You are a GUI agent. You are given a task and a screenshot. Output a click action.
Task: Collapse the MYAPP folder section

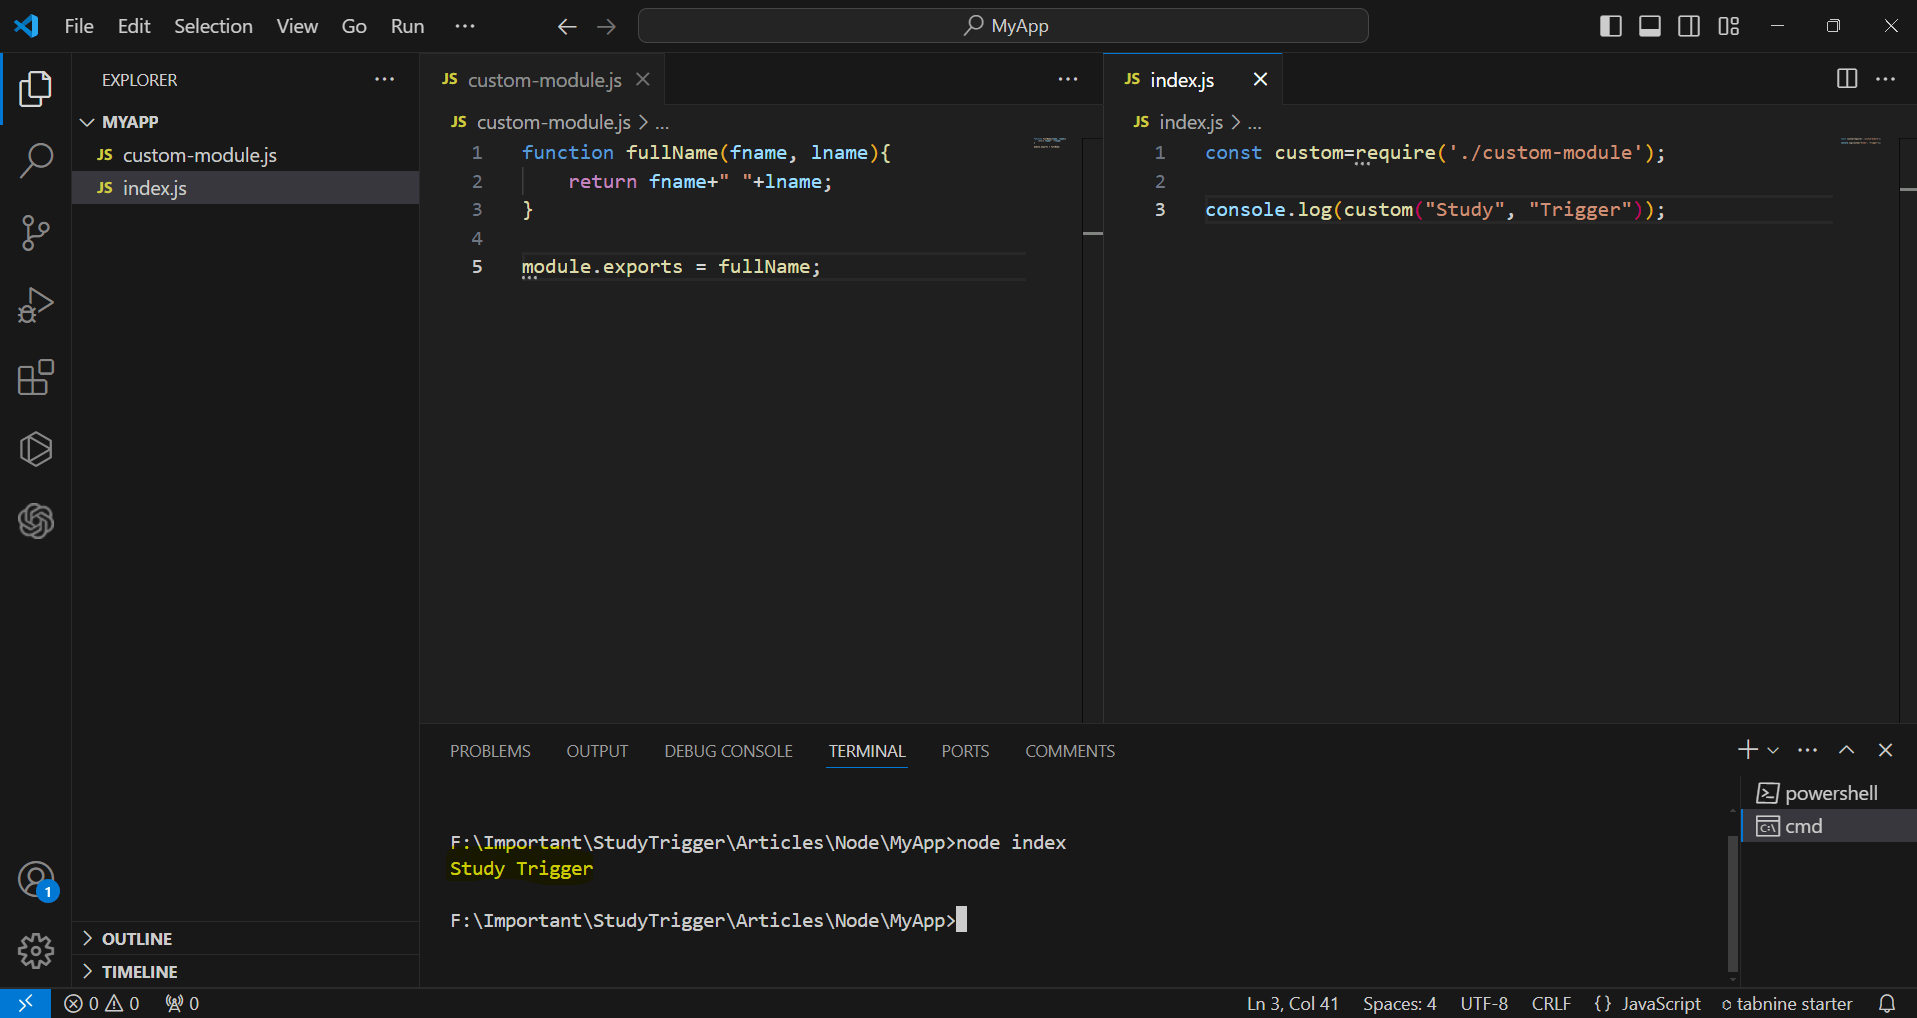tap(88, 122)
